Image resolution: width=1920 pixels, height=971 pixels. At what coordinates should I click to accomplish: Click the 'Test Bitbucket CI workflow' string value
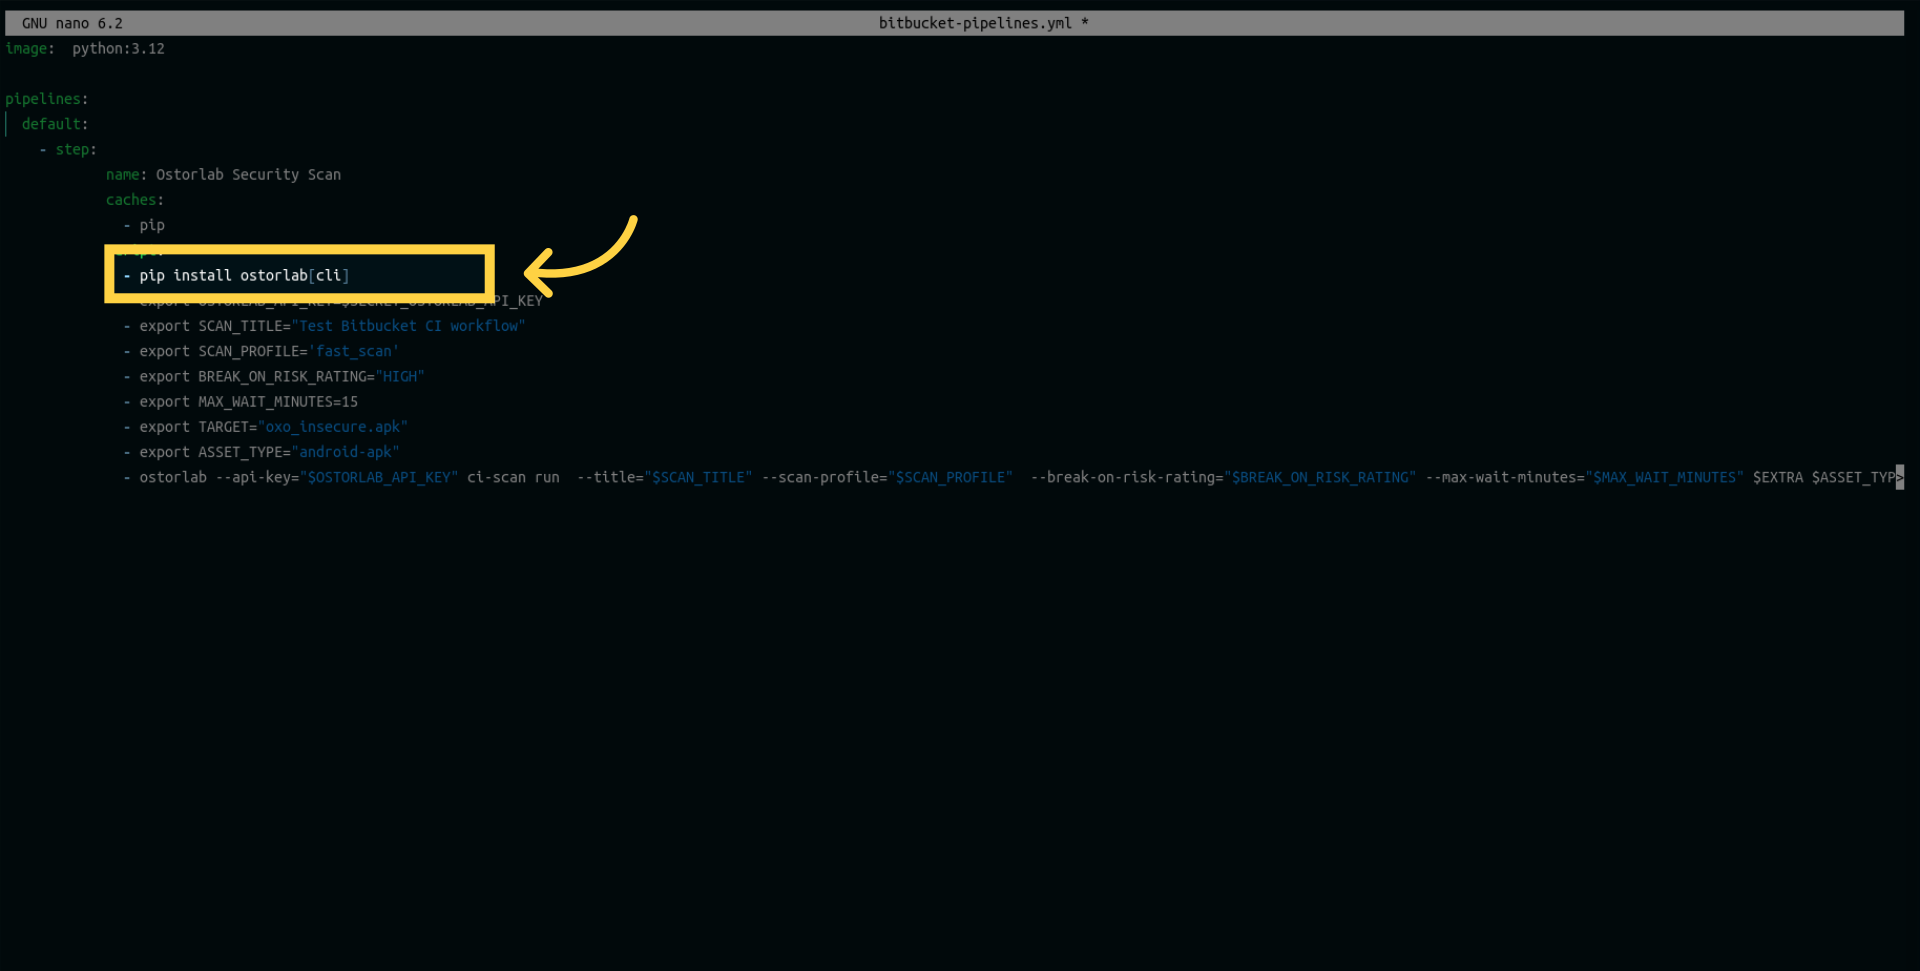[x=408, y=326]
